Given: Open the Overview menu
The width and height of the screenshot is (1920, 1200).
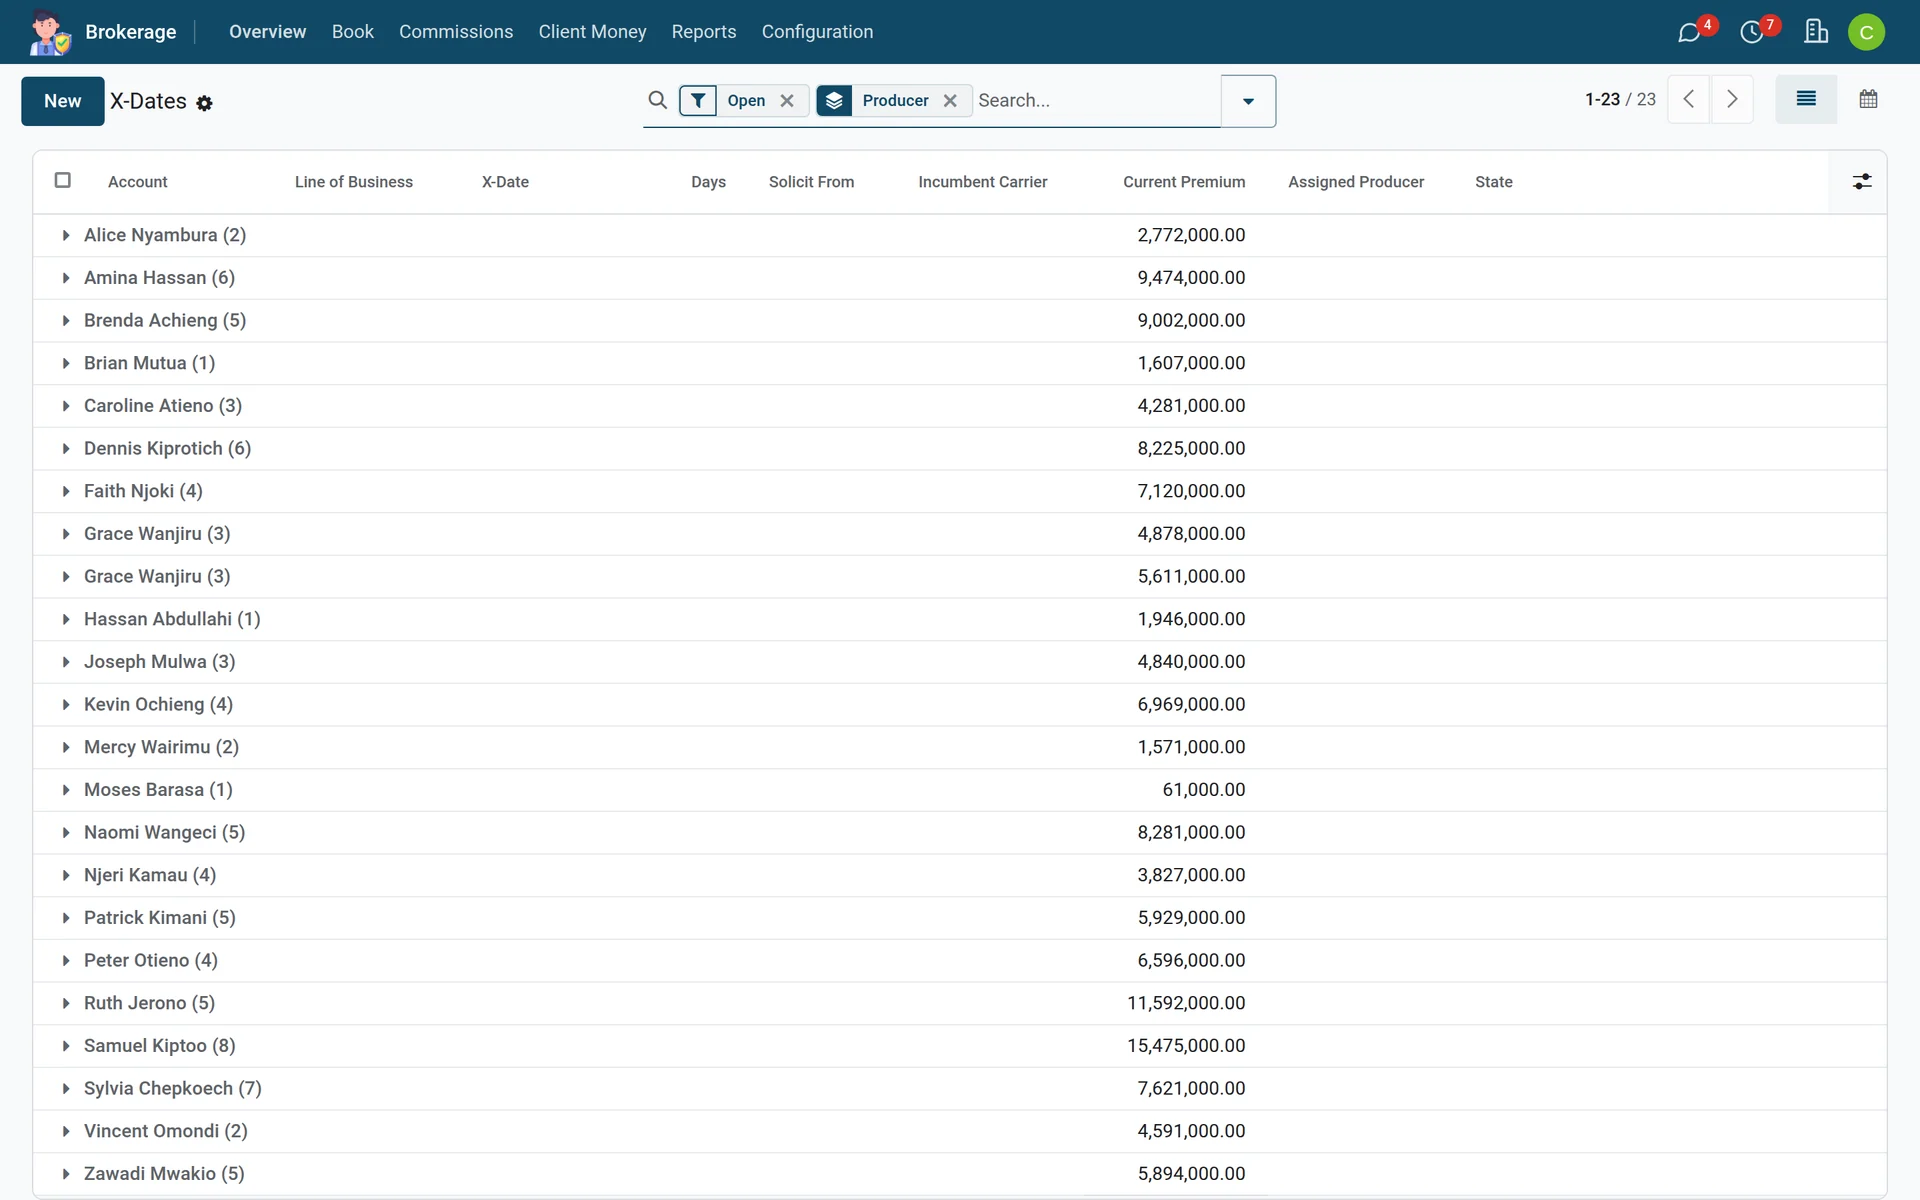Looking at the screenshot, I should coord(267,32).
